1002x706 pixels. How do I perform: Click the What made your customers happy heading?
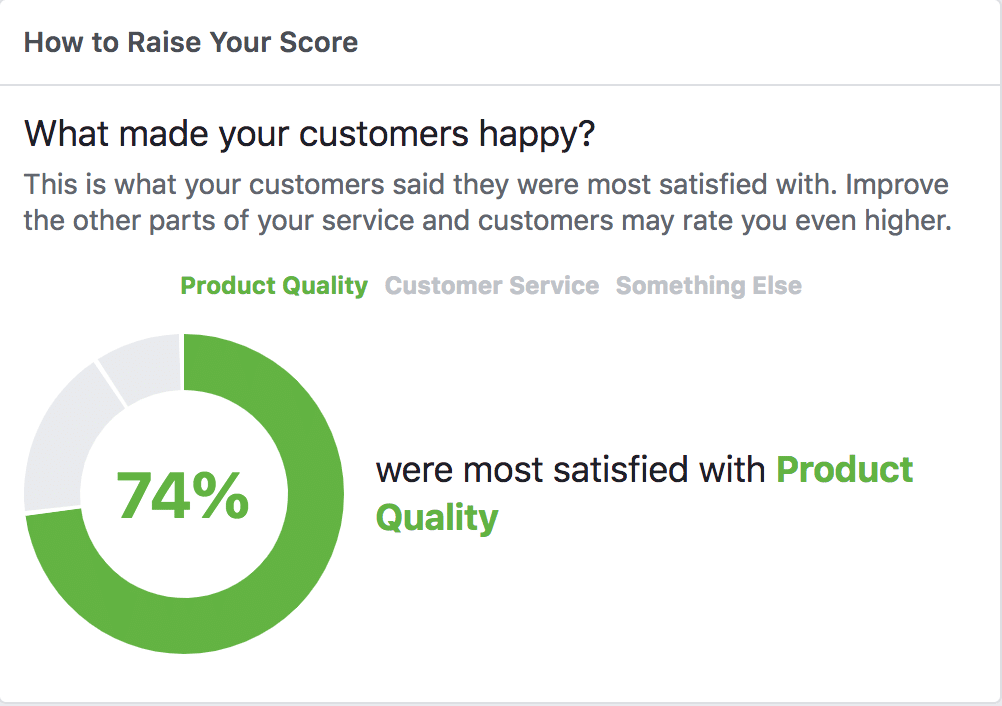tap(309, 134)
